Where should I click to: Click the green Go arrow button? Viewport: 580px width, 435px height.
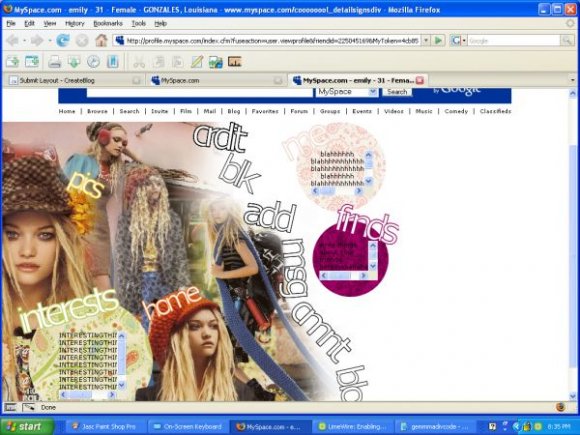[x=438, y=40]
